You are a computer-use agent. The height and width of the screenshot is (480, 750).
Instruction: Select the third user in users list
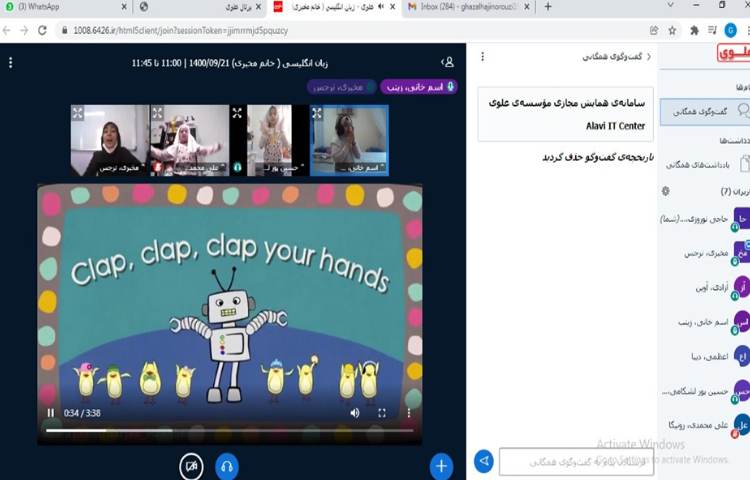coord(704,287)
